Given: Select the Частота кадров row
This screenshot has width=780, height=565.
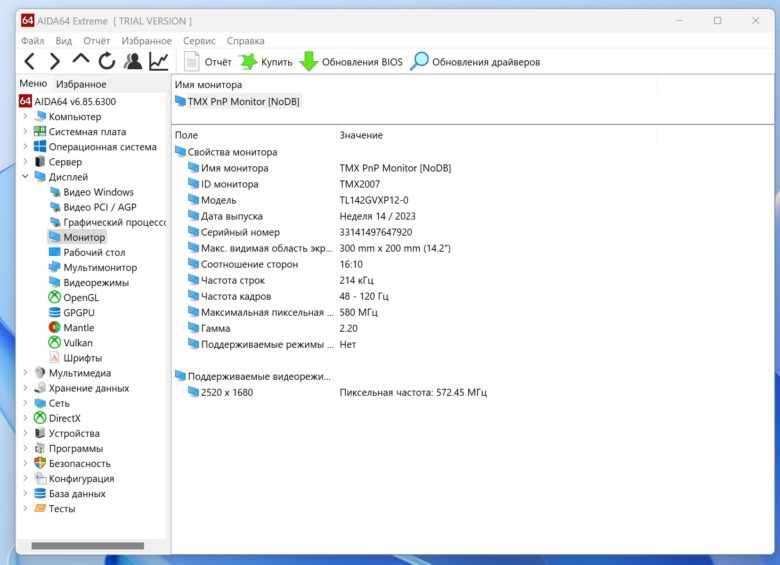Looking at the screenshot, I should pos(288,296).
